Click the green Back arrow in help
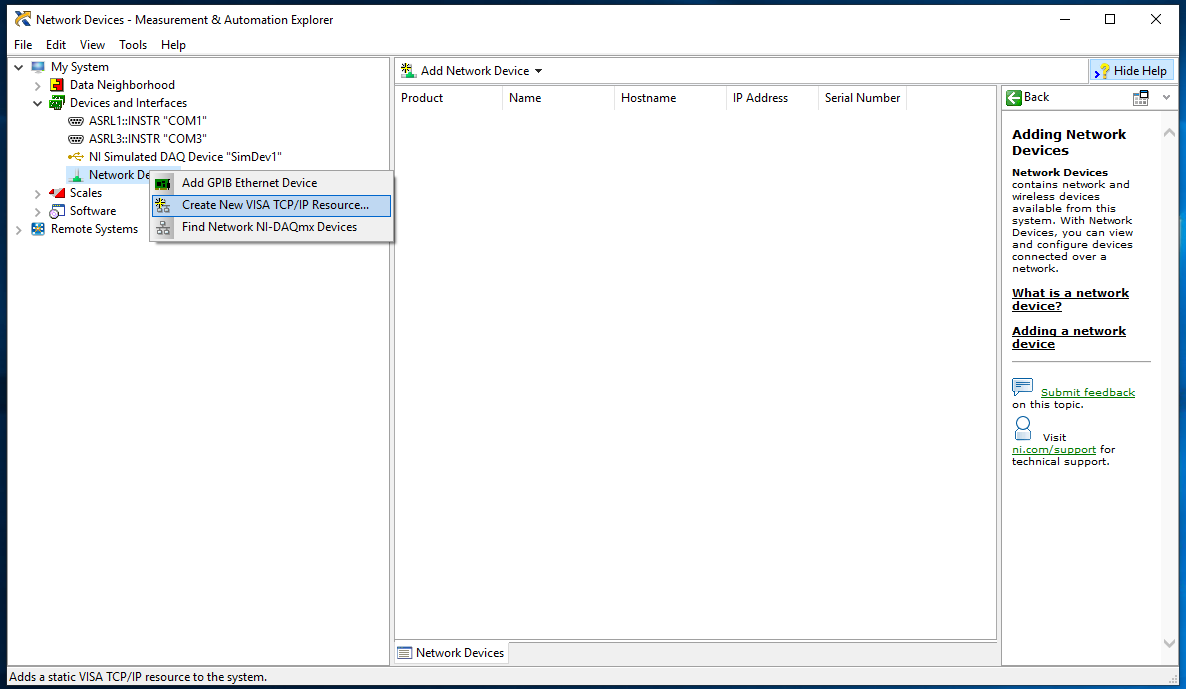 (1014, 97)
